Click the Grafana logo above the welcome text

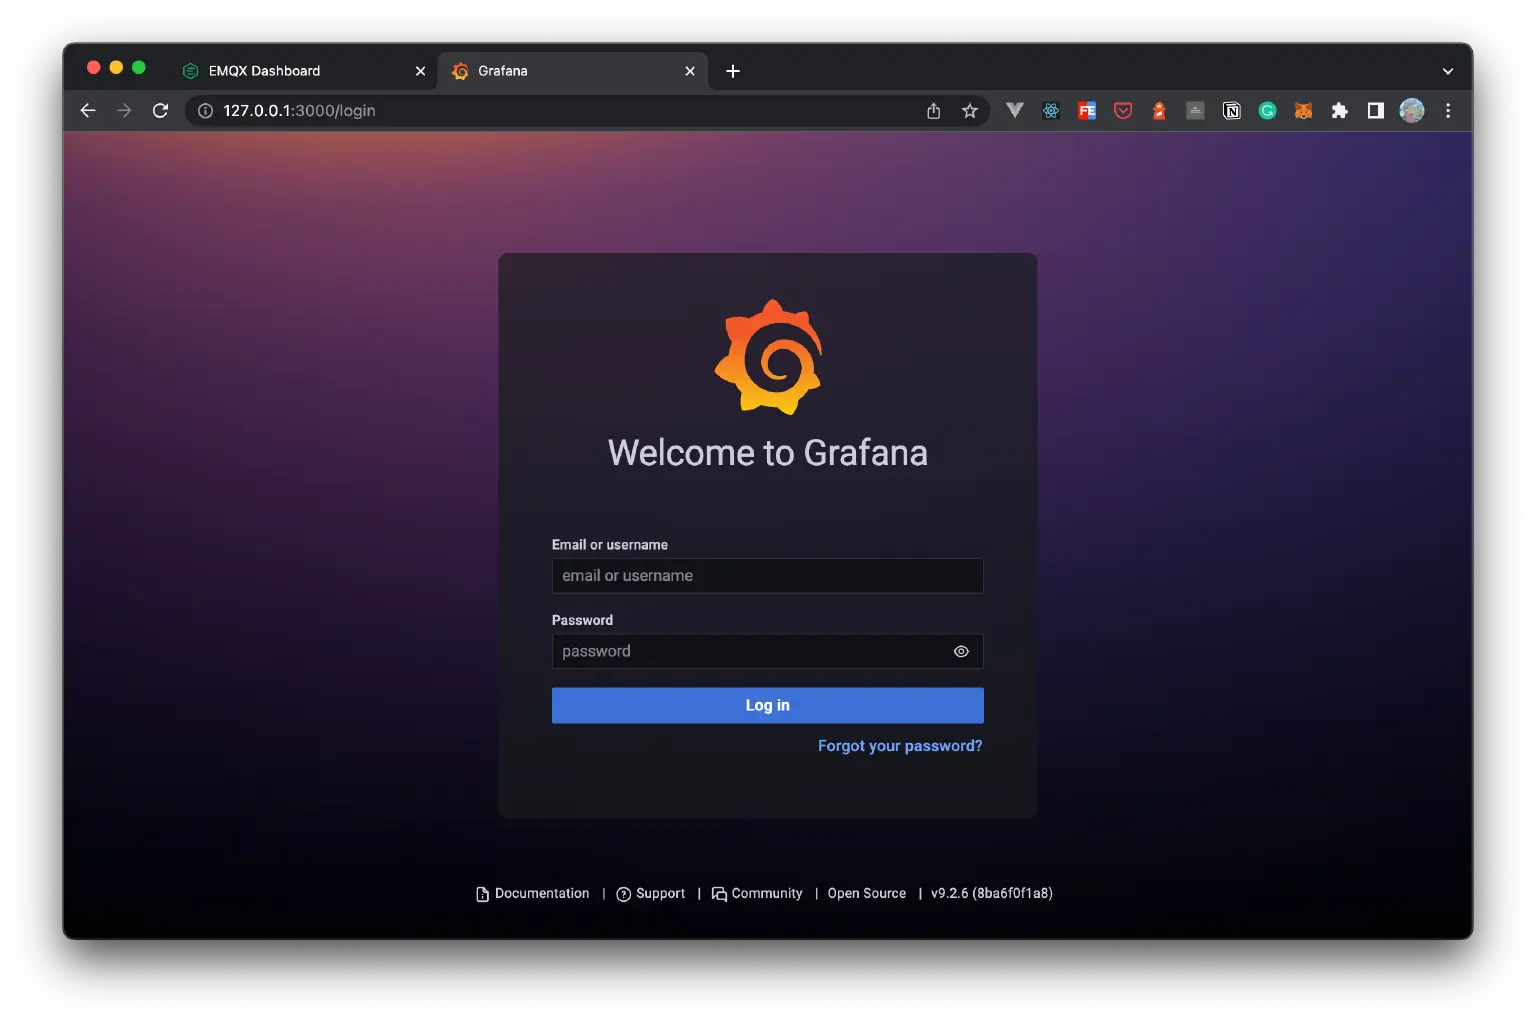click(768, 357)
